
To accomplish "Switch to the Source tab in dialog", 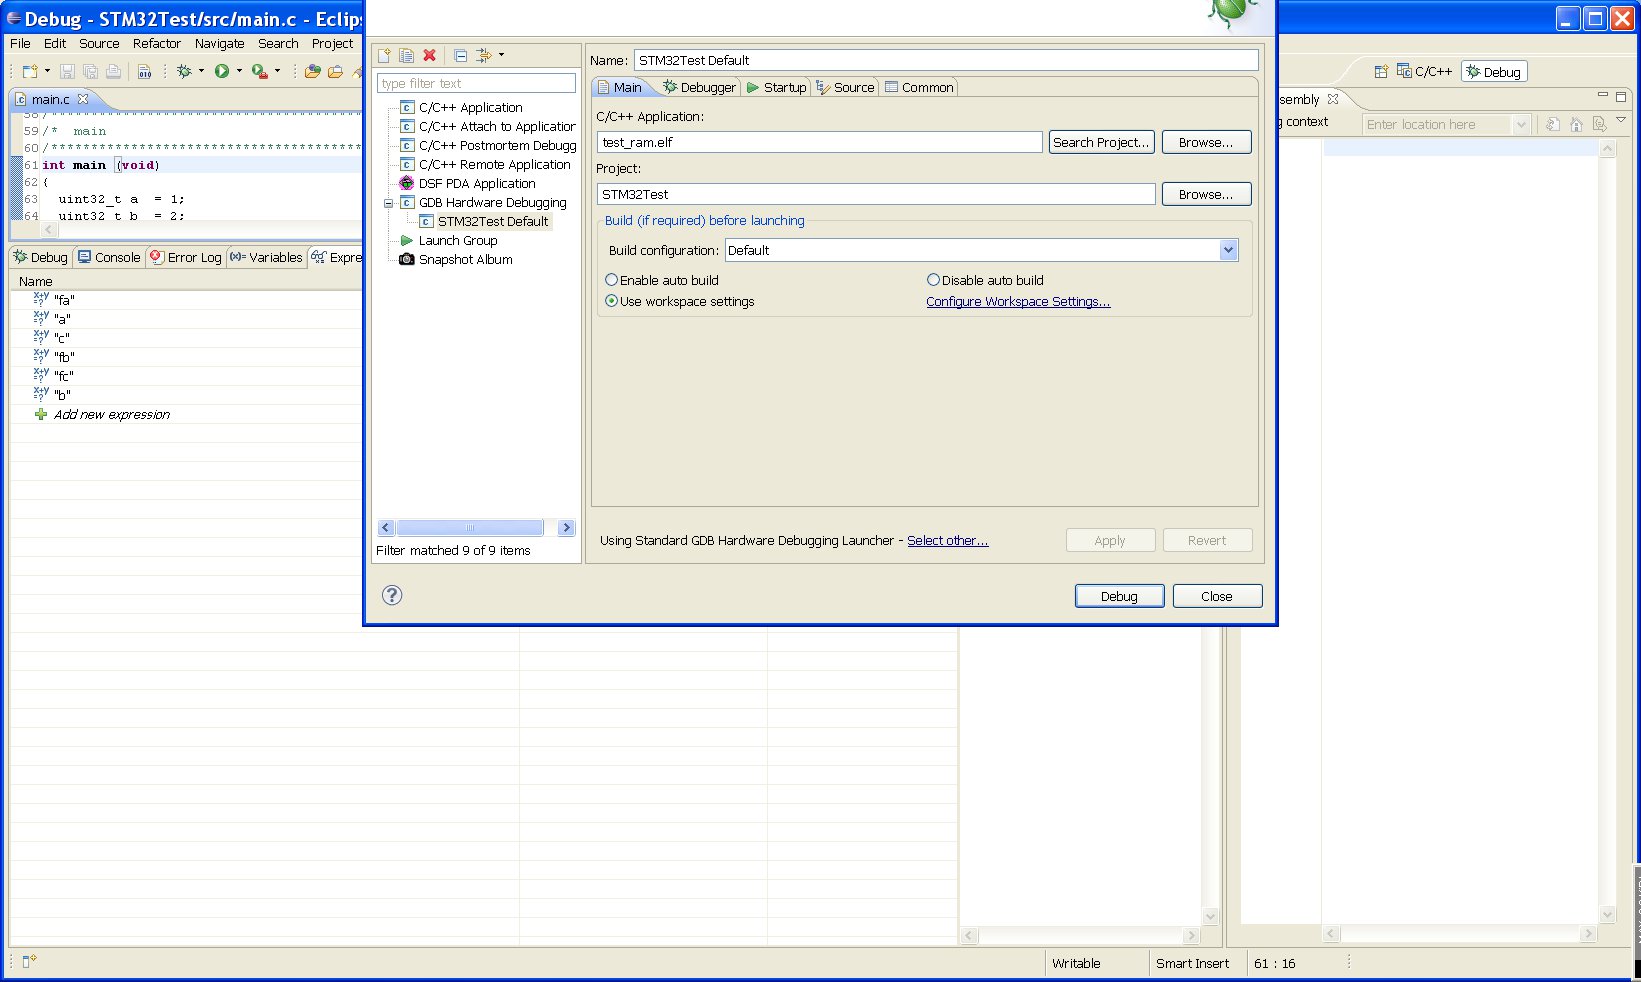I will (845, 87).
